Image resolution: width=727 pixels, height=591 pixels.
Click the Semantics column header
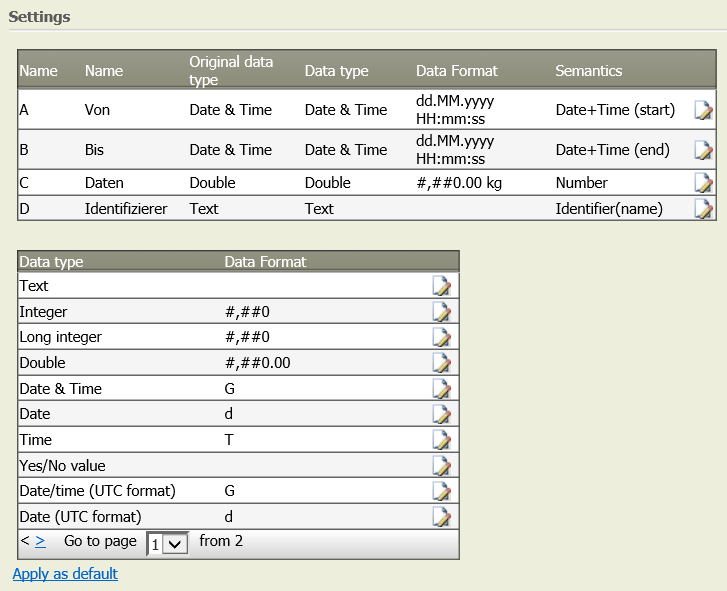click(589, 70)
